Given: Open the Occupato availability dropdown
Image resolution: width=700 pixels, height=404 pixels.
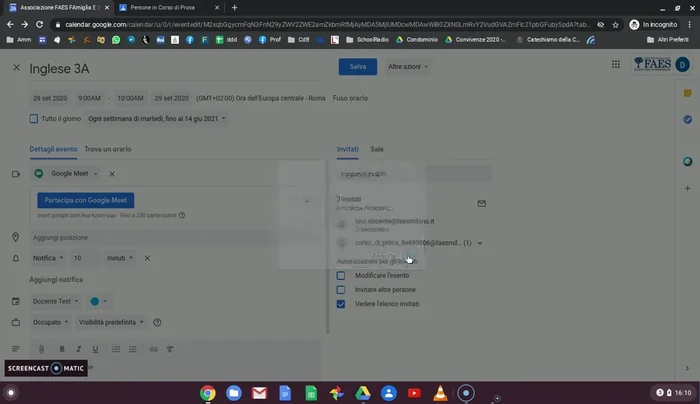Looking at the screenshot, I should pos(51,322).
